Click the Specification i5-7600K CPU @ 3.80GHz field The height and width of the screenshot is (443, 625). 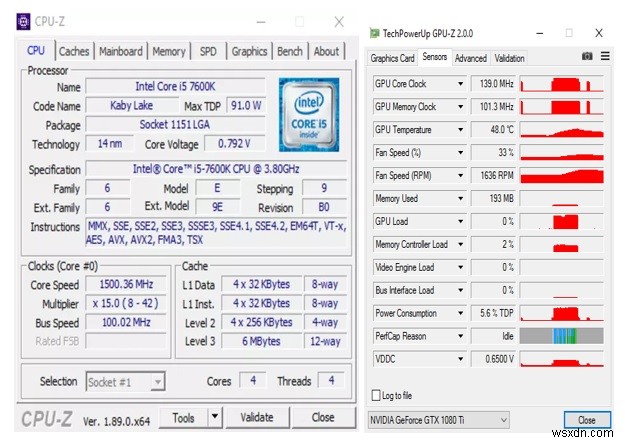pos(216,169)
